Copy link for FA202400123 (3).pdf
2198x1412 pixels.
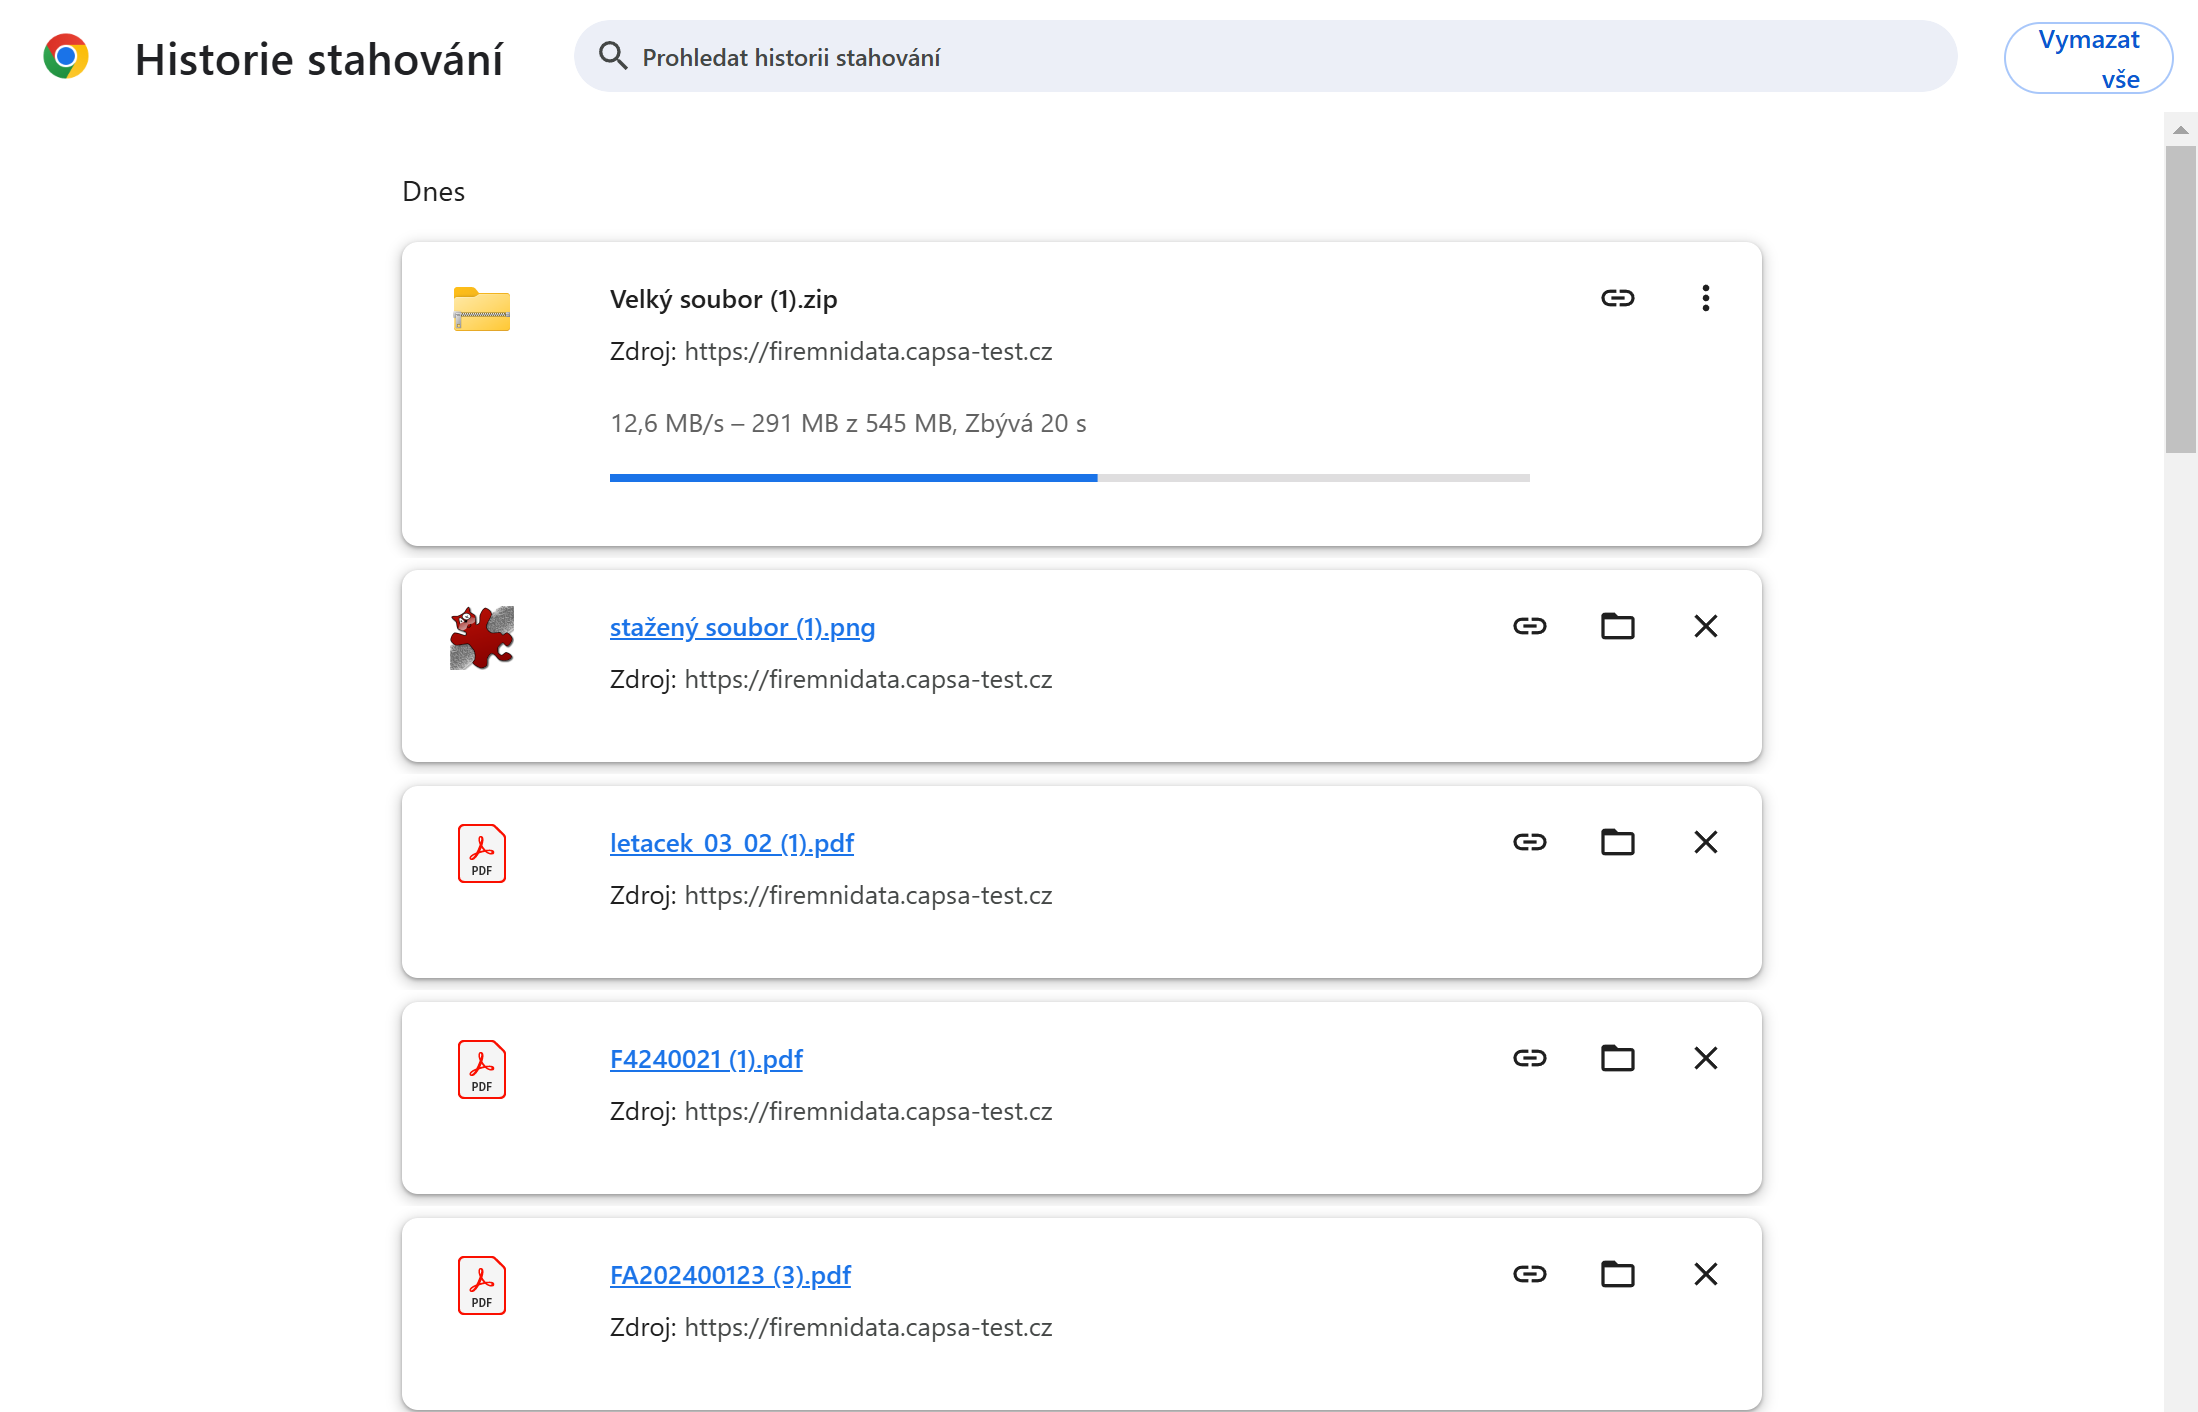(x=1529, y=1274)
